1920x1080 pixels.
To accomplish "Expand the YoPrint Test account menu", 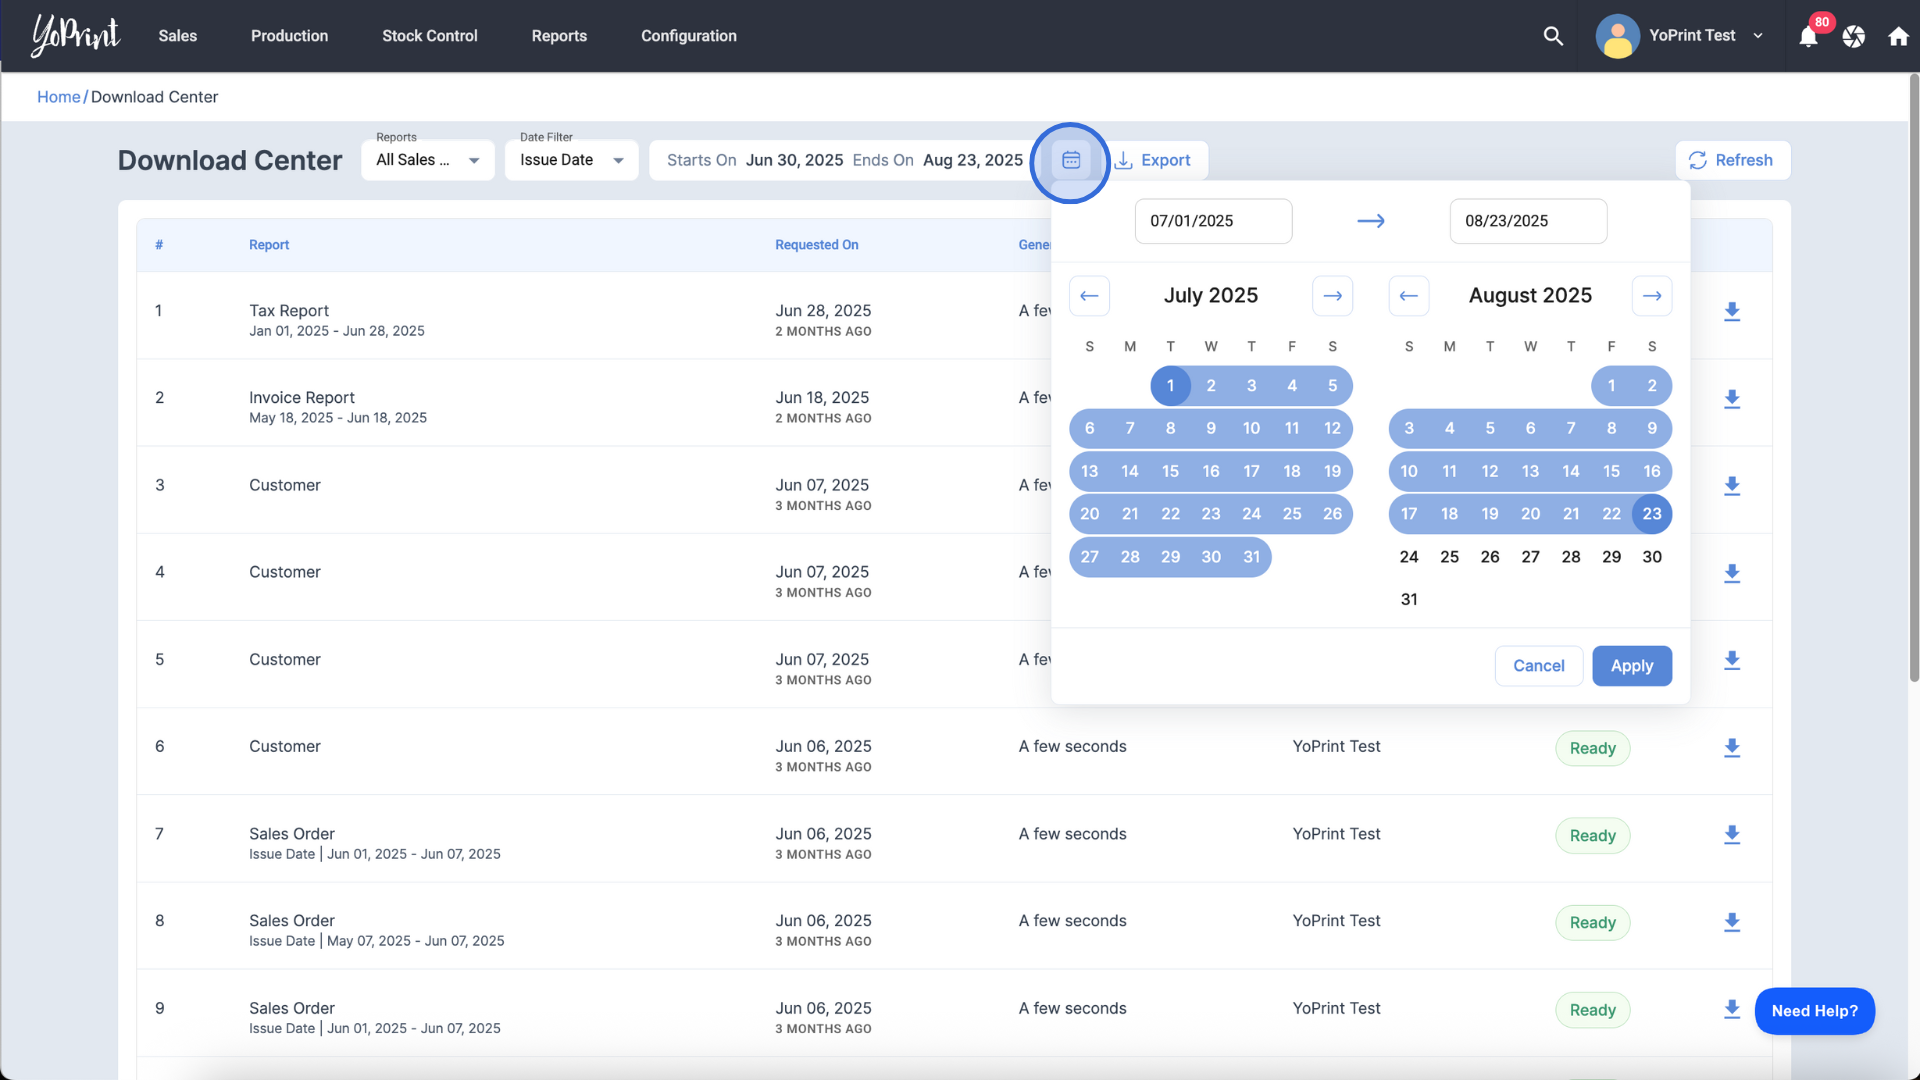I will [1758, 36].
